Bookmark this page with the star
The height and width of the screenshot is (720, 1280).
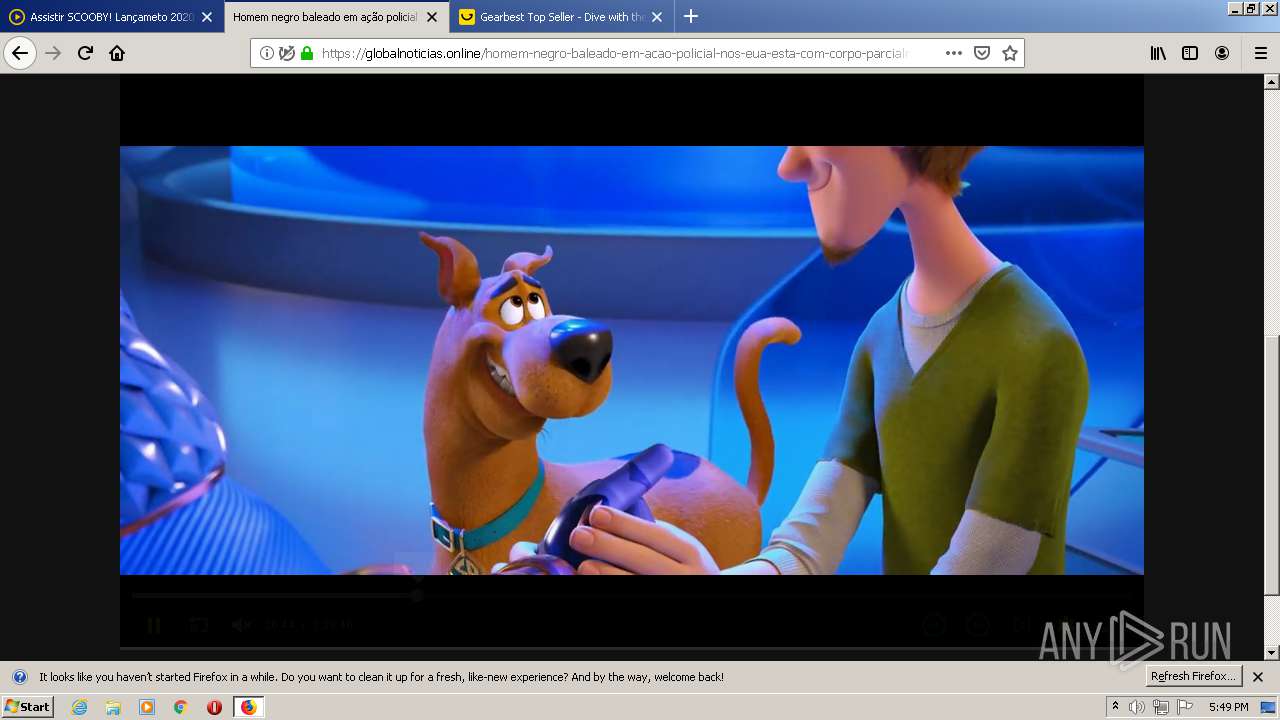(x=1010, y=53)
